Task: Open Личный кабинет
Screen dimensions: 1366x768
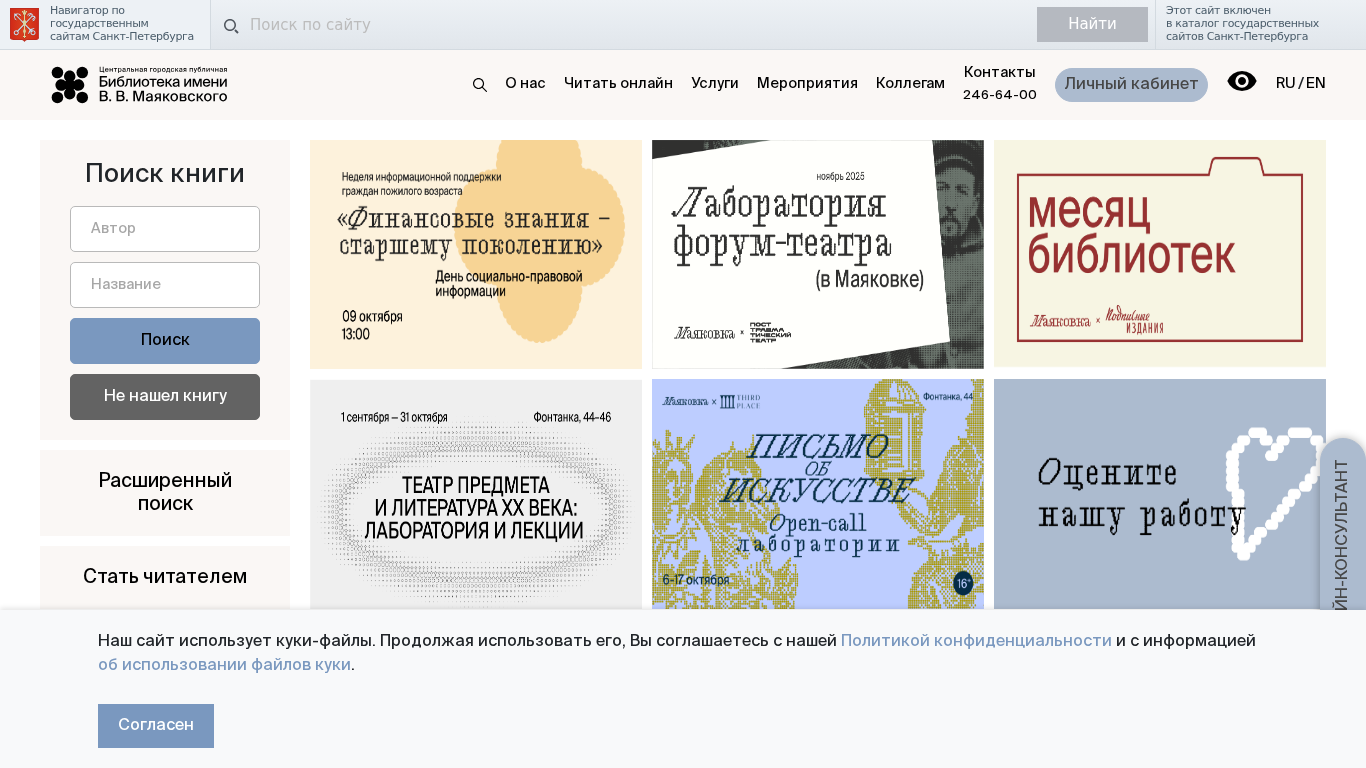Action: click(1131, 85)
